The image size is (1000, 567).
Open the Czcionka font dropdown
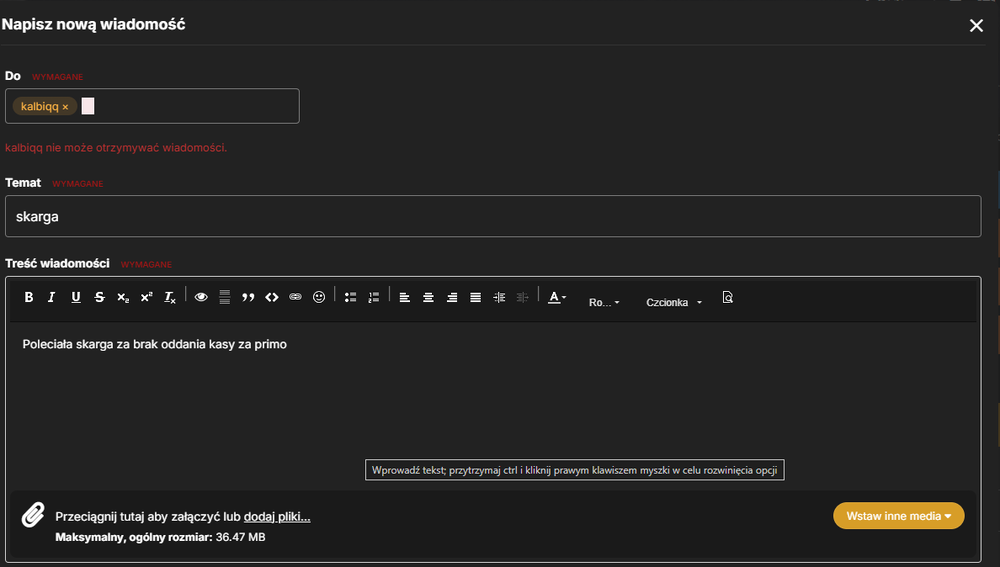(x=674, y=302)
